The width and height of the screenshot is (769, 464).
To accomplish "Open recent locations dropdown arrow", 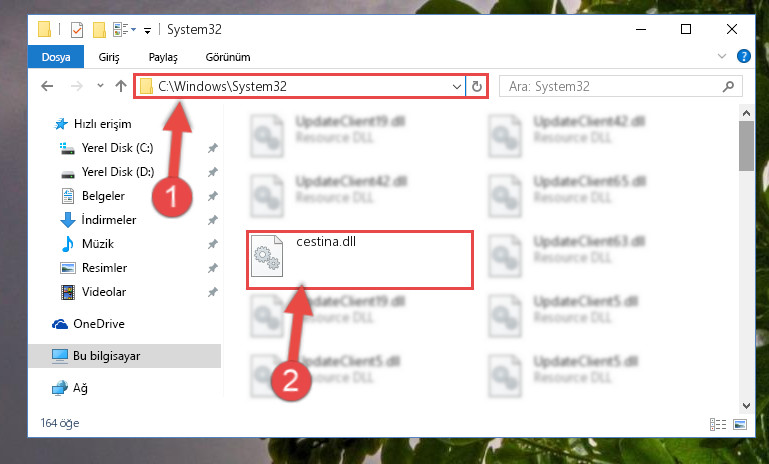I will [100, 86].
